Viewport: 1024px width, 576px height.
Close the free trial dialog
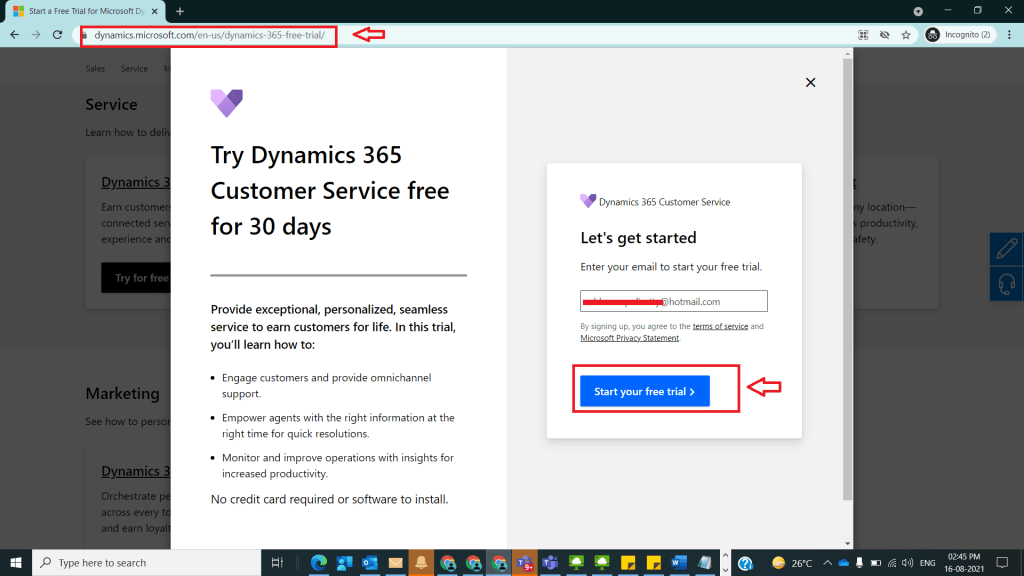[810, 83]
